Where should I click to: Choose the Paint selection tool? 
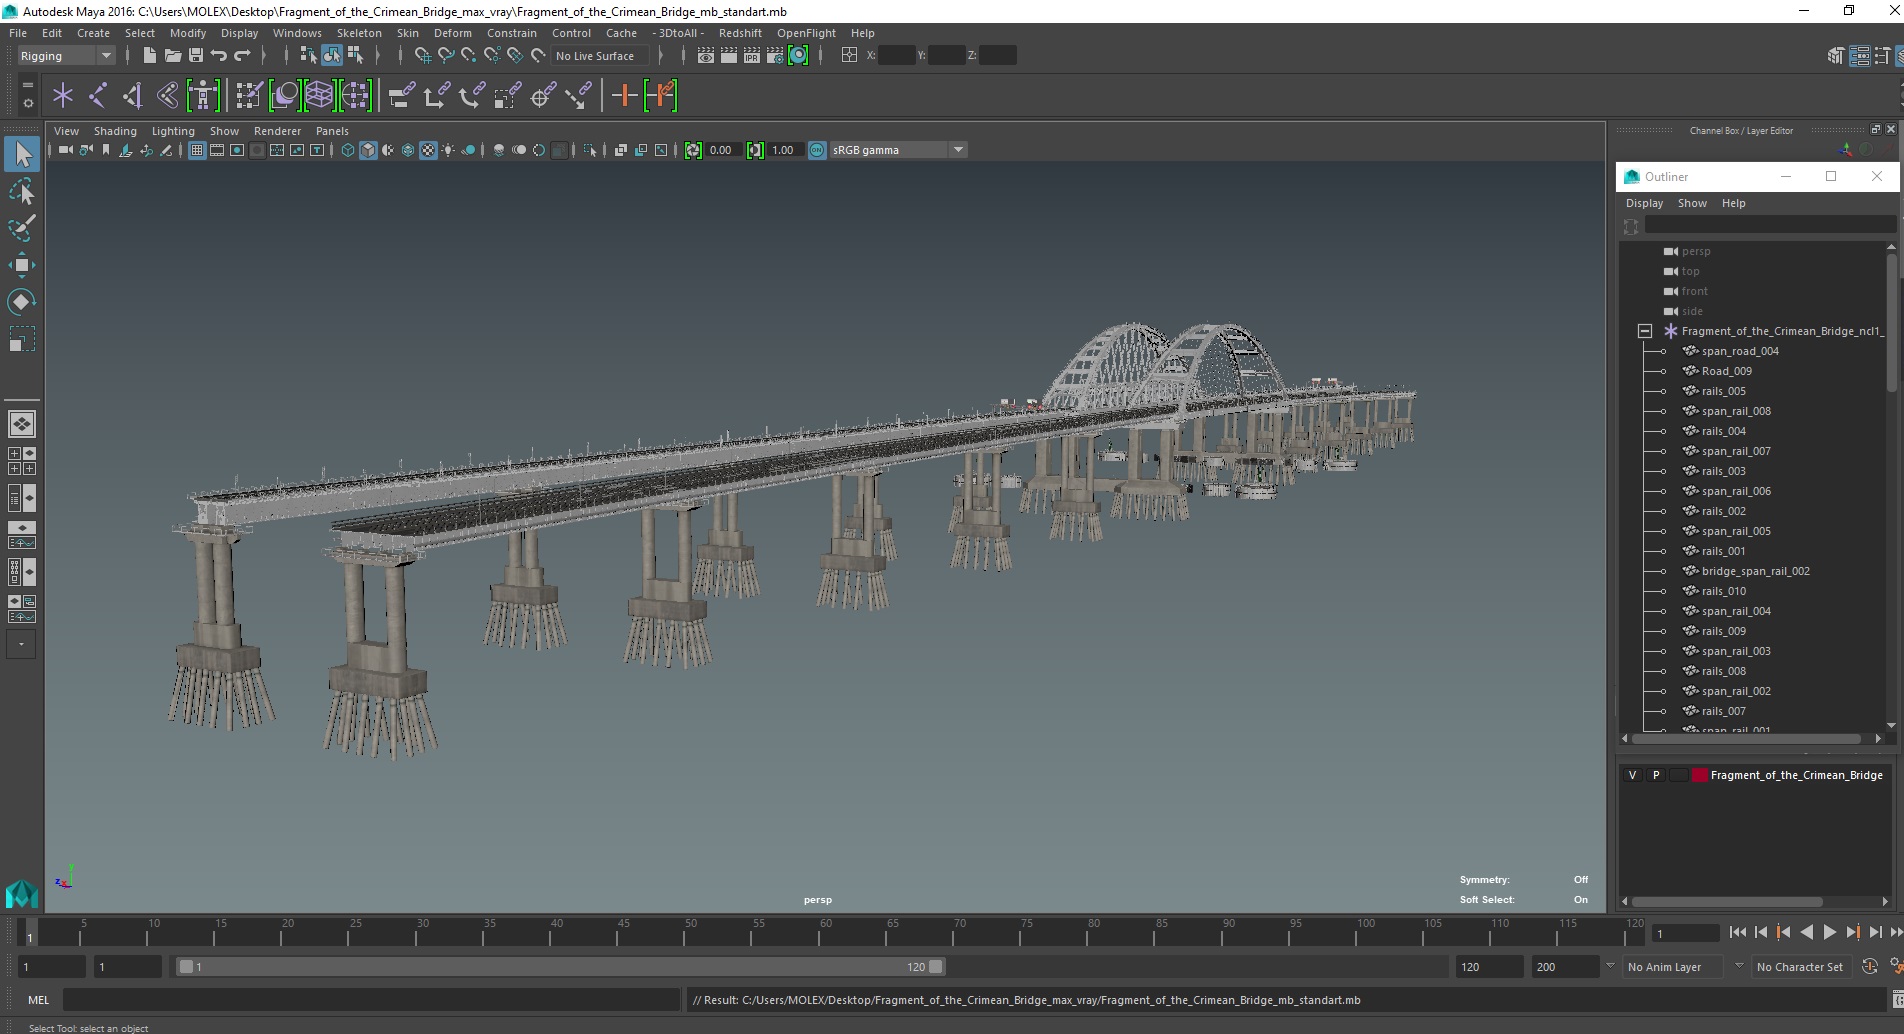click(22, 228)
